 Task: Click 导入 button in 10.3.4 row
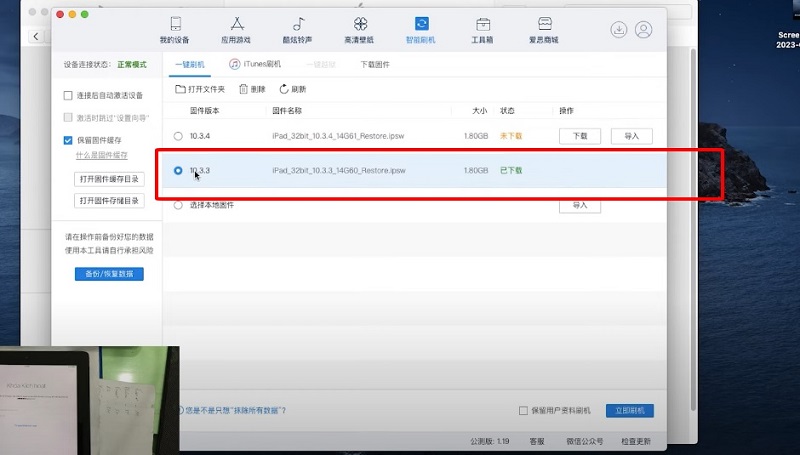(x=632, y=136)
